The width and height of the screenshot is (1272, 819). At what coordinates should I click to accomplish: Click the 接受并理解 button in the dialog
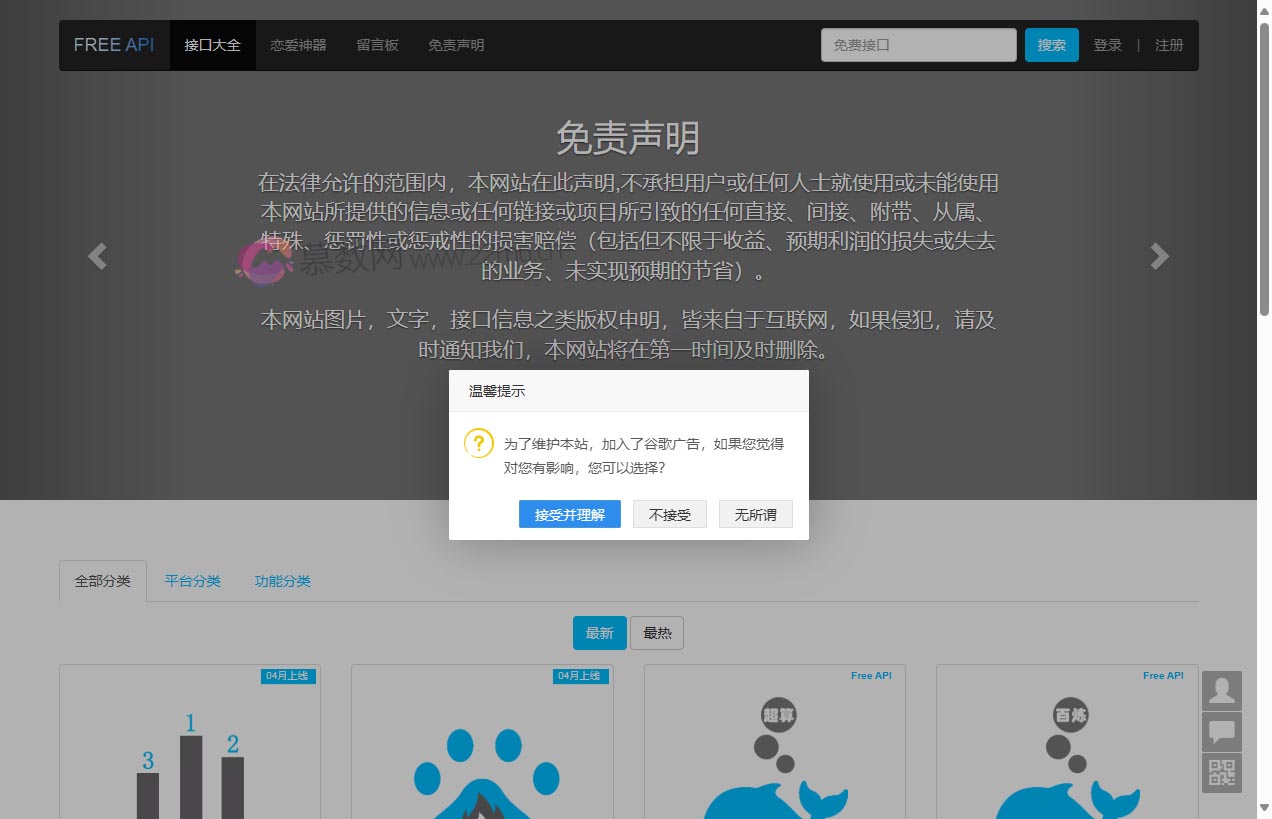coord(569,515)
